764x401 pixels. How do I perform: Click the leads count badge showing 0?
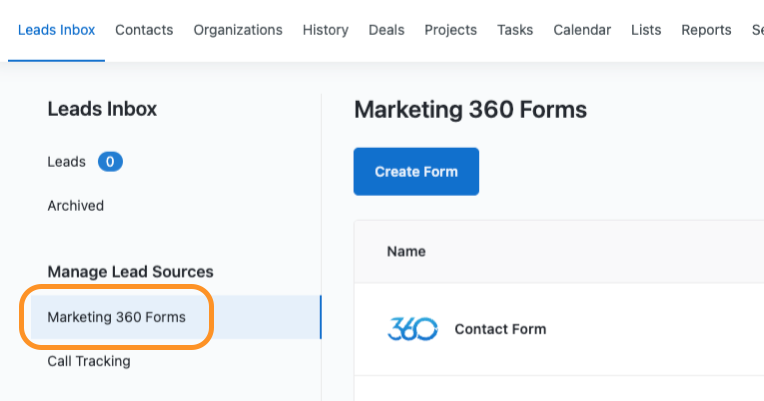click(x=110, y=162)
